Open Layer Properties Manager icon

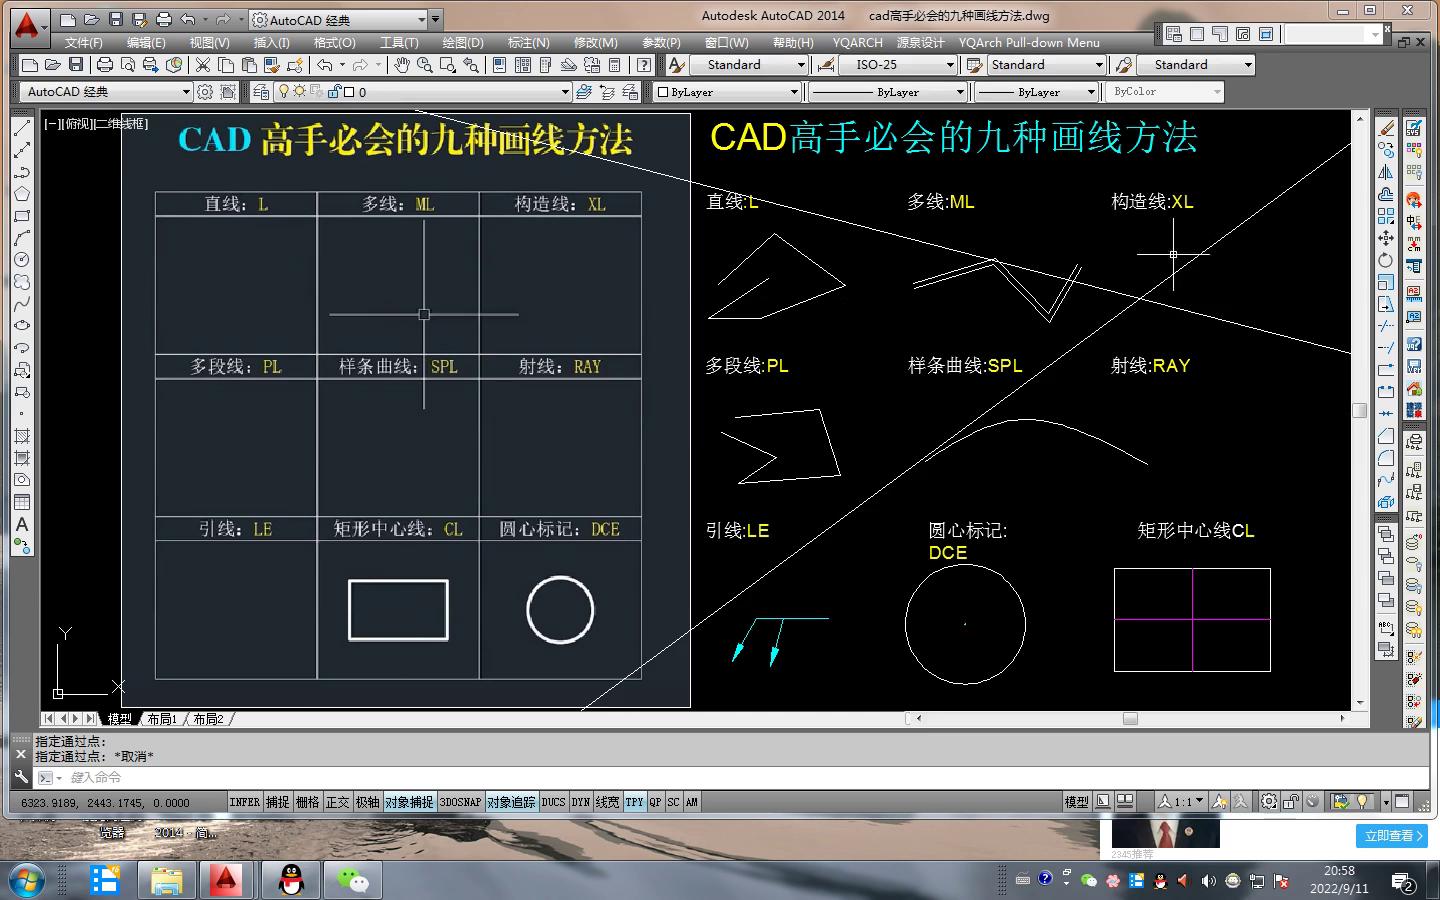261,92
